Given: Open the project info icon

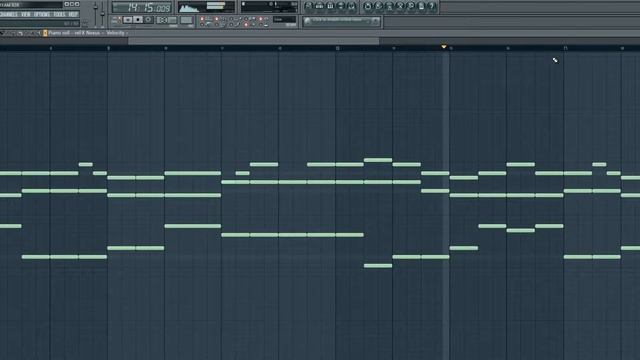Looking at the screenshot, I should pyautogui.click(x=421, y=6).
